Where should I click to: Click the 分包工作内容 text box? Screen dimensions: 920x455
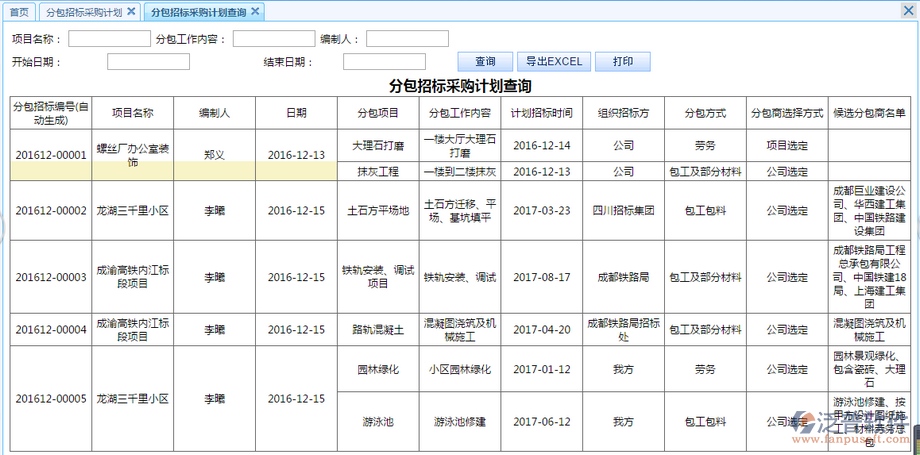(x=273, y=39)
